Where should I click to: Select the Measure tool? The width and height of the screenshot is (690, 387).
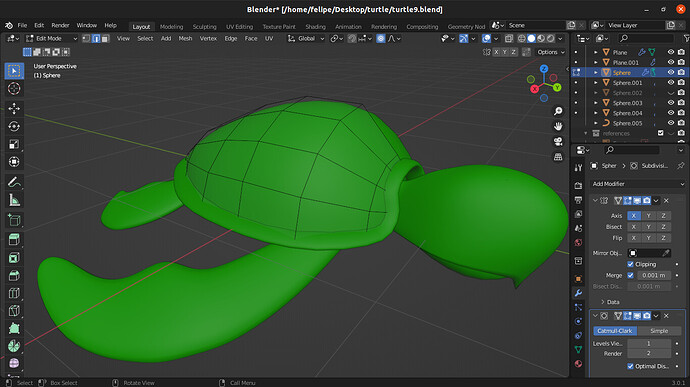click(14, 200)
